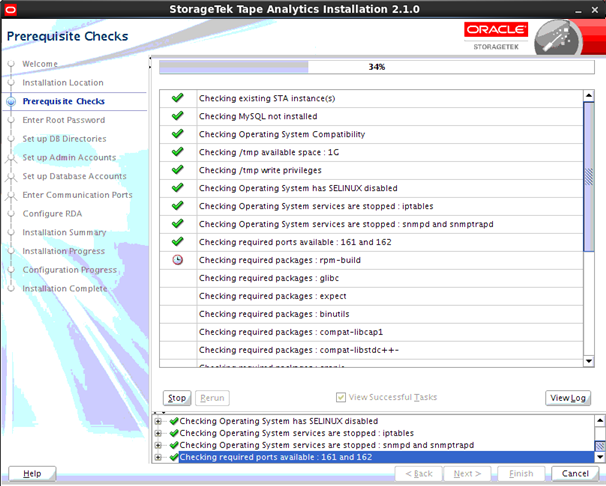Open Help
The width and height of the screenshot is (606, 486).
[x=32, y=474]
